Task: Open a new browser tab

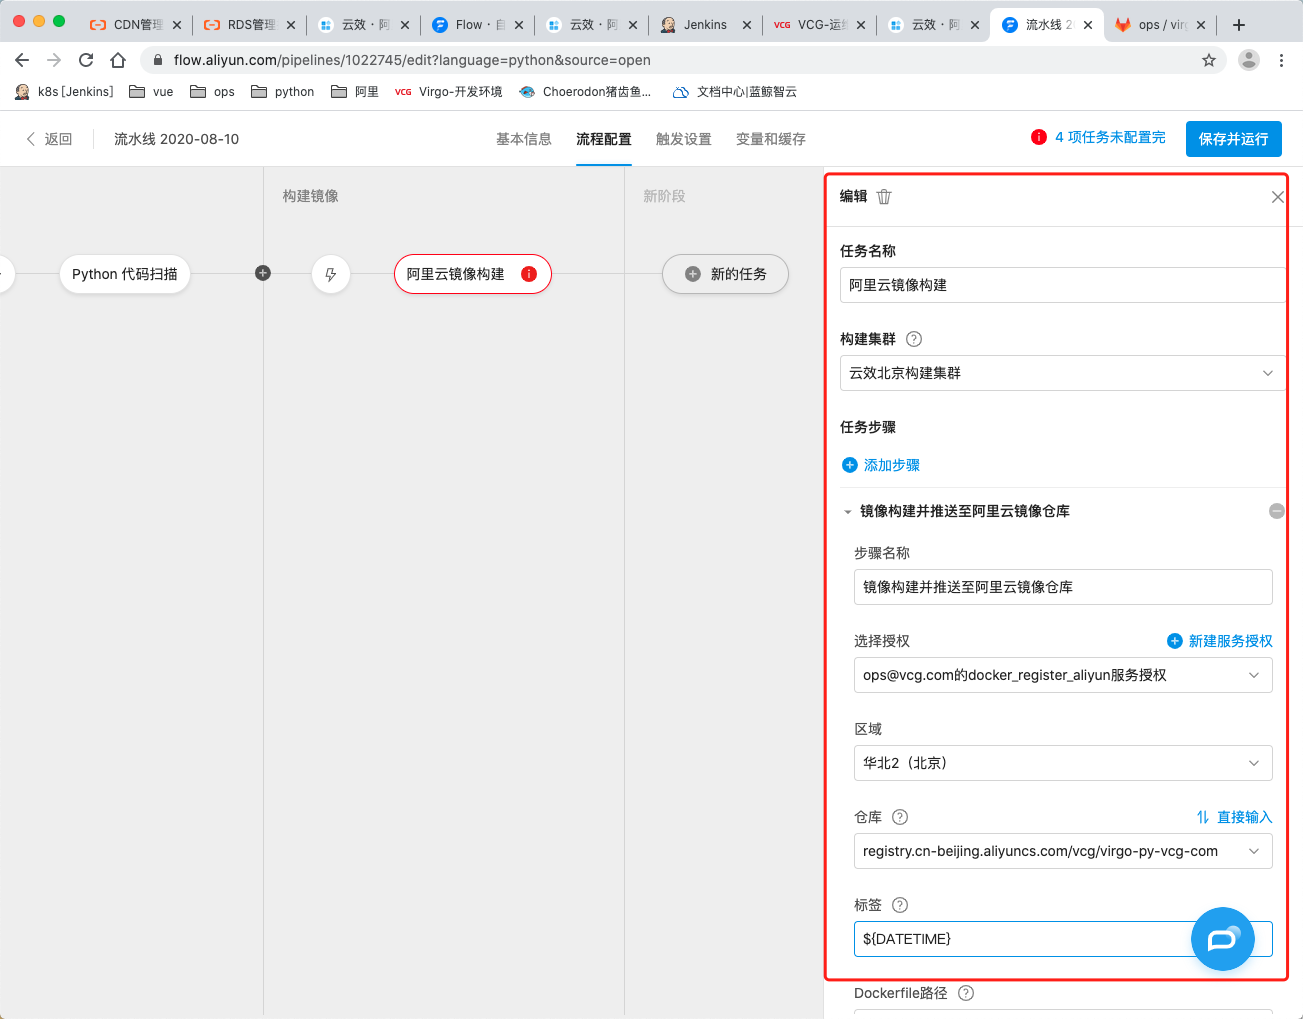Action: point(1239,25)
